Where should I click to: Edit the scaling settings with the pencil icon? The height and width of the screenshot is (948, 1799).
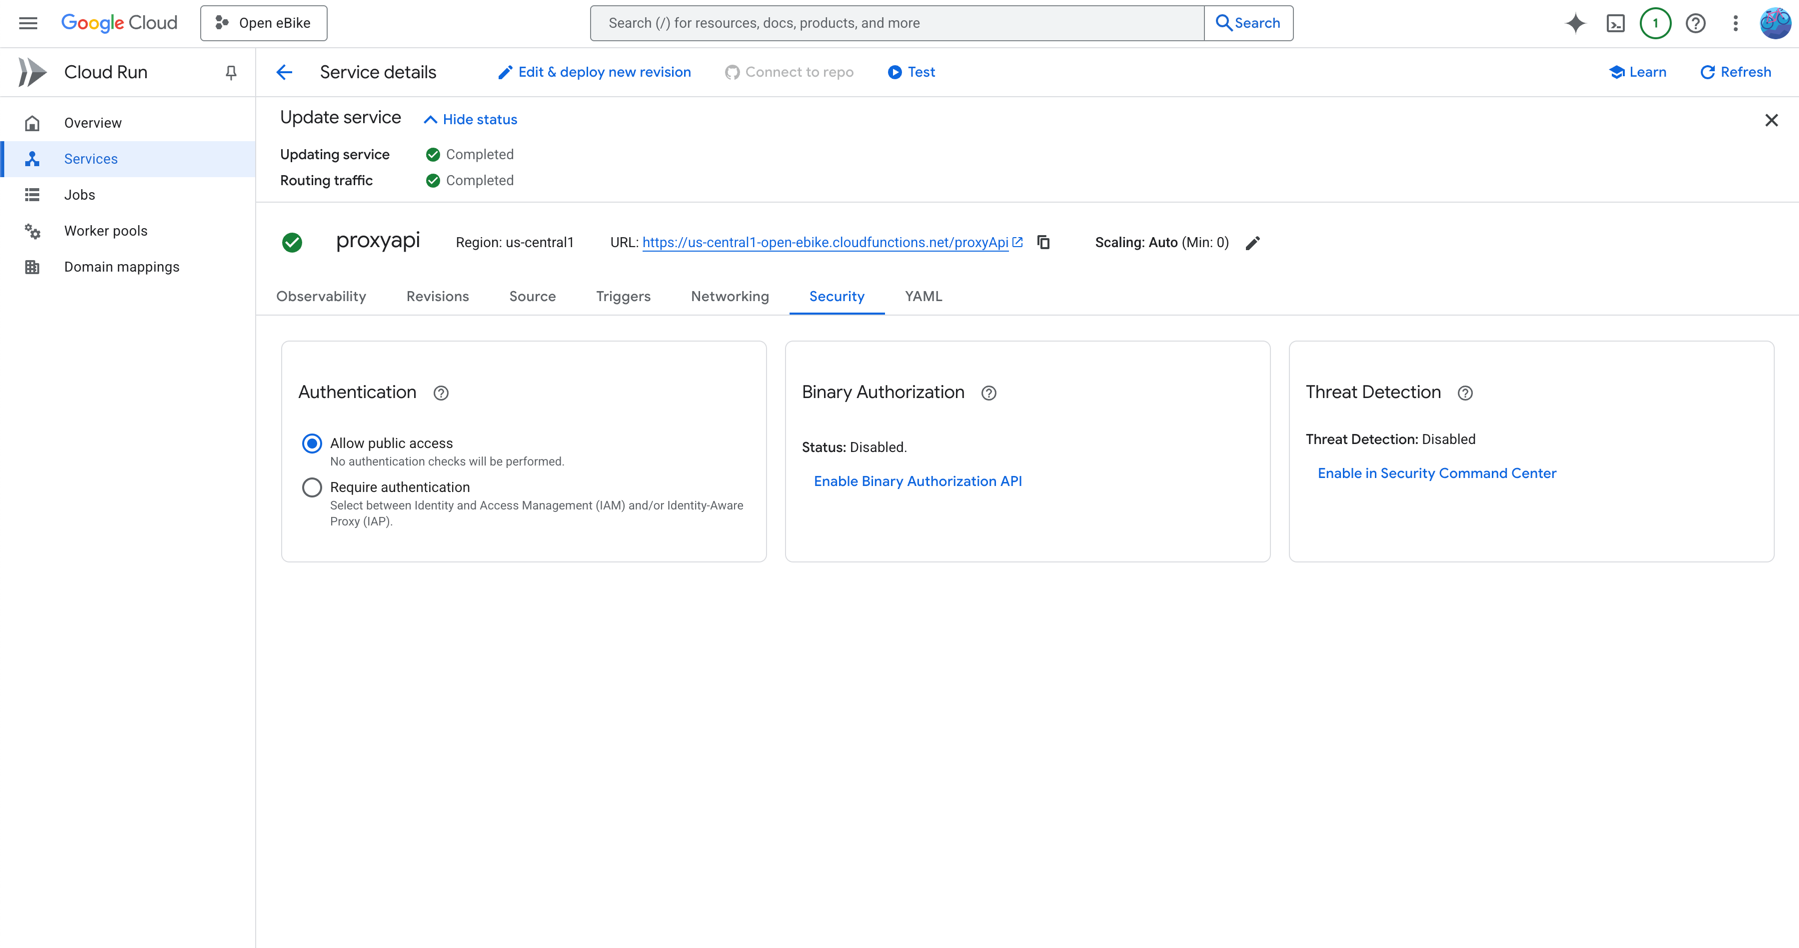coord(1253,242)
